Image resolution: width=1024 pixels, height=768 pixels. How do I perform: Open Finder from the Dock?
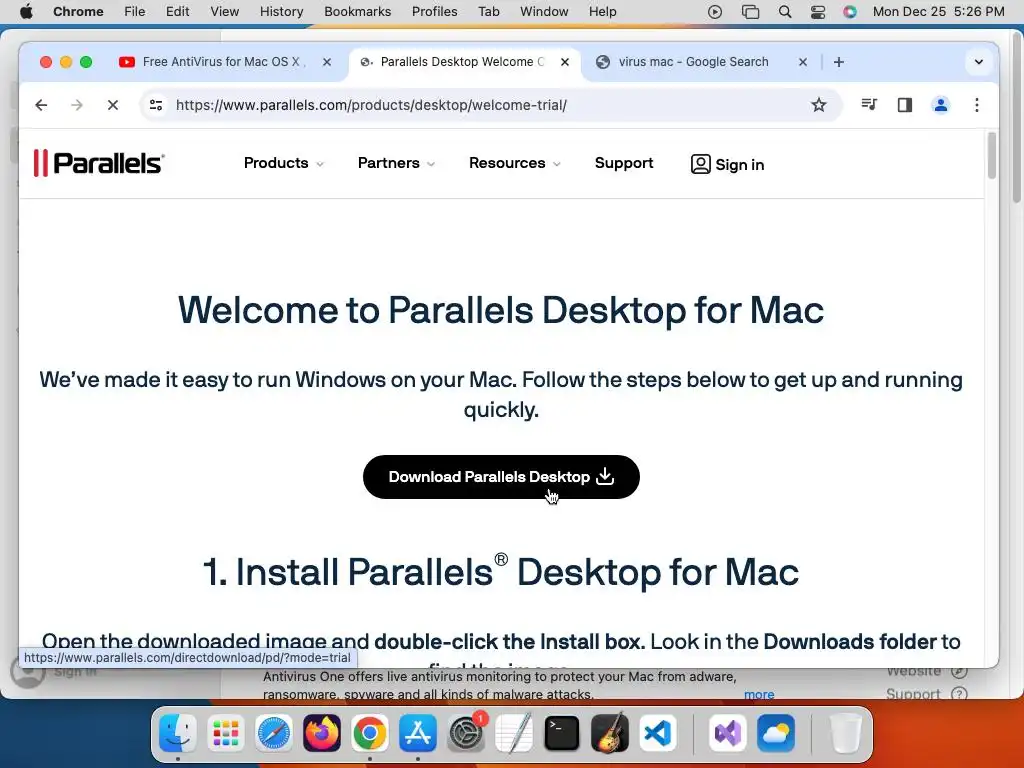(x=178, y=733)
